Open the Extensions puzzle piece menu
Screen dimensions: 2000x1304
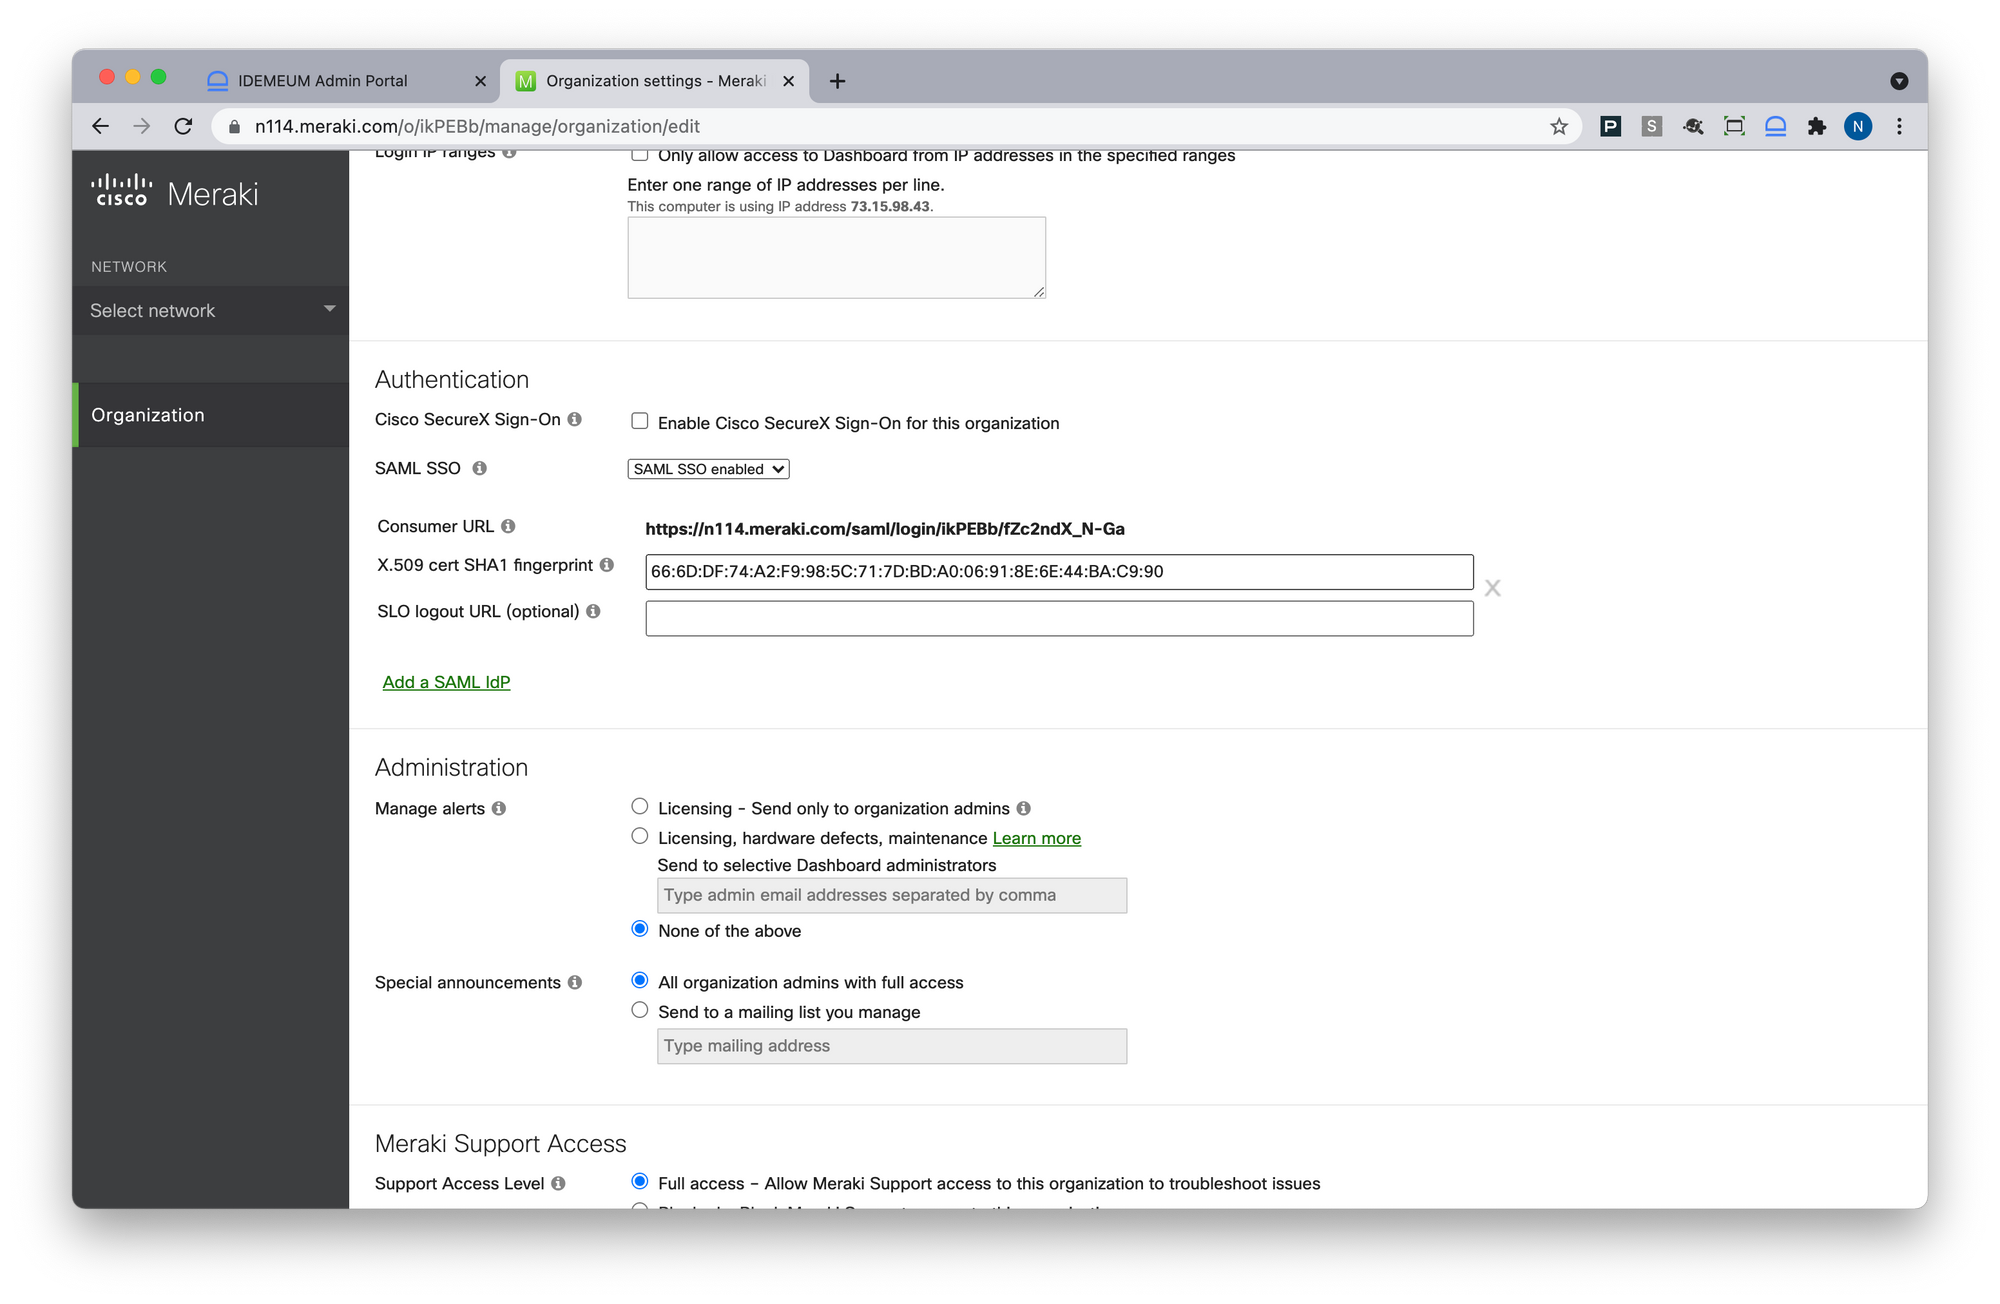tap(1817, 126)
